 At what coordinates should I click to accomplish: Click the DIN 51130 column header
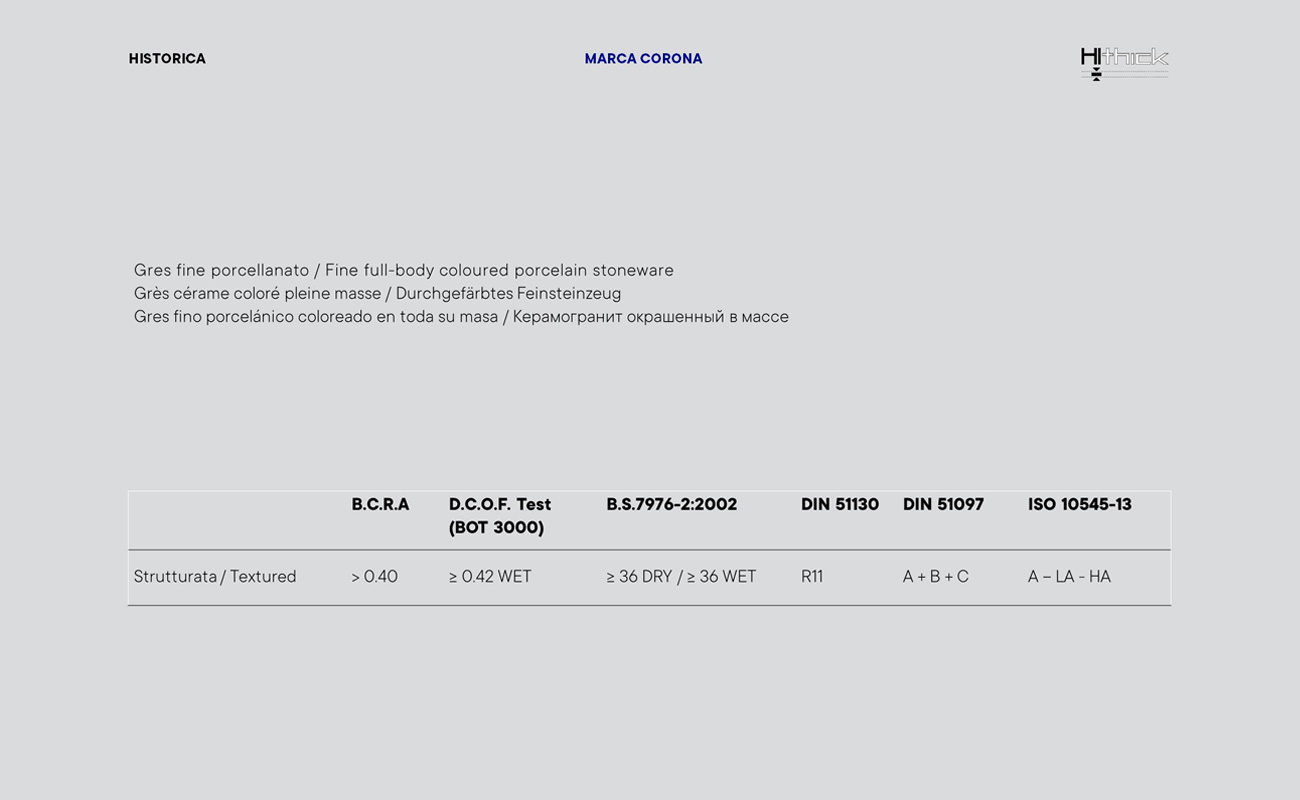839,505
